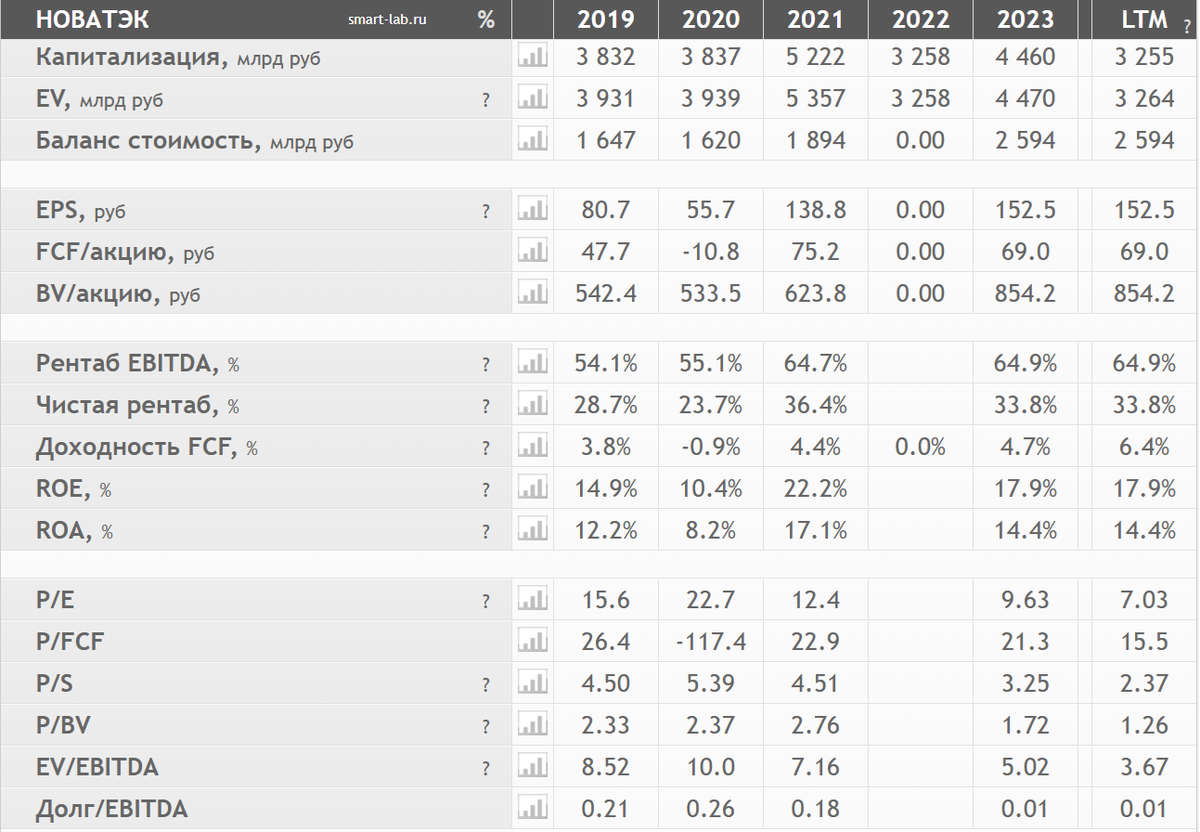Open chart icon for P/E row
Viewport: 1200px width, 832px height.
[x=533, y=601]
